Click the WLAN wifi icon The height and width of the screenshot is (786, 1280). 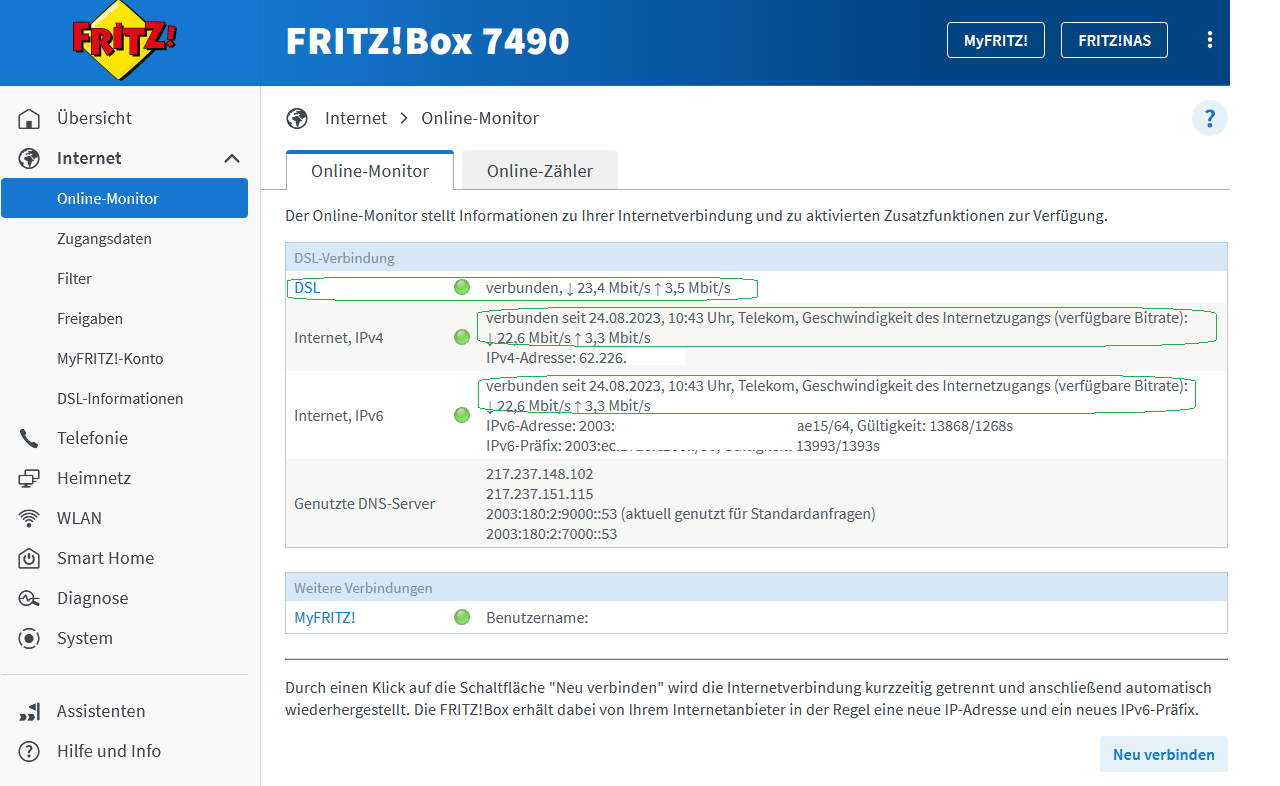[x=29, y=518]
